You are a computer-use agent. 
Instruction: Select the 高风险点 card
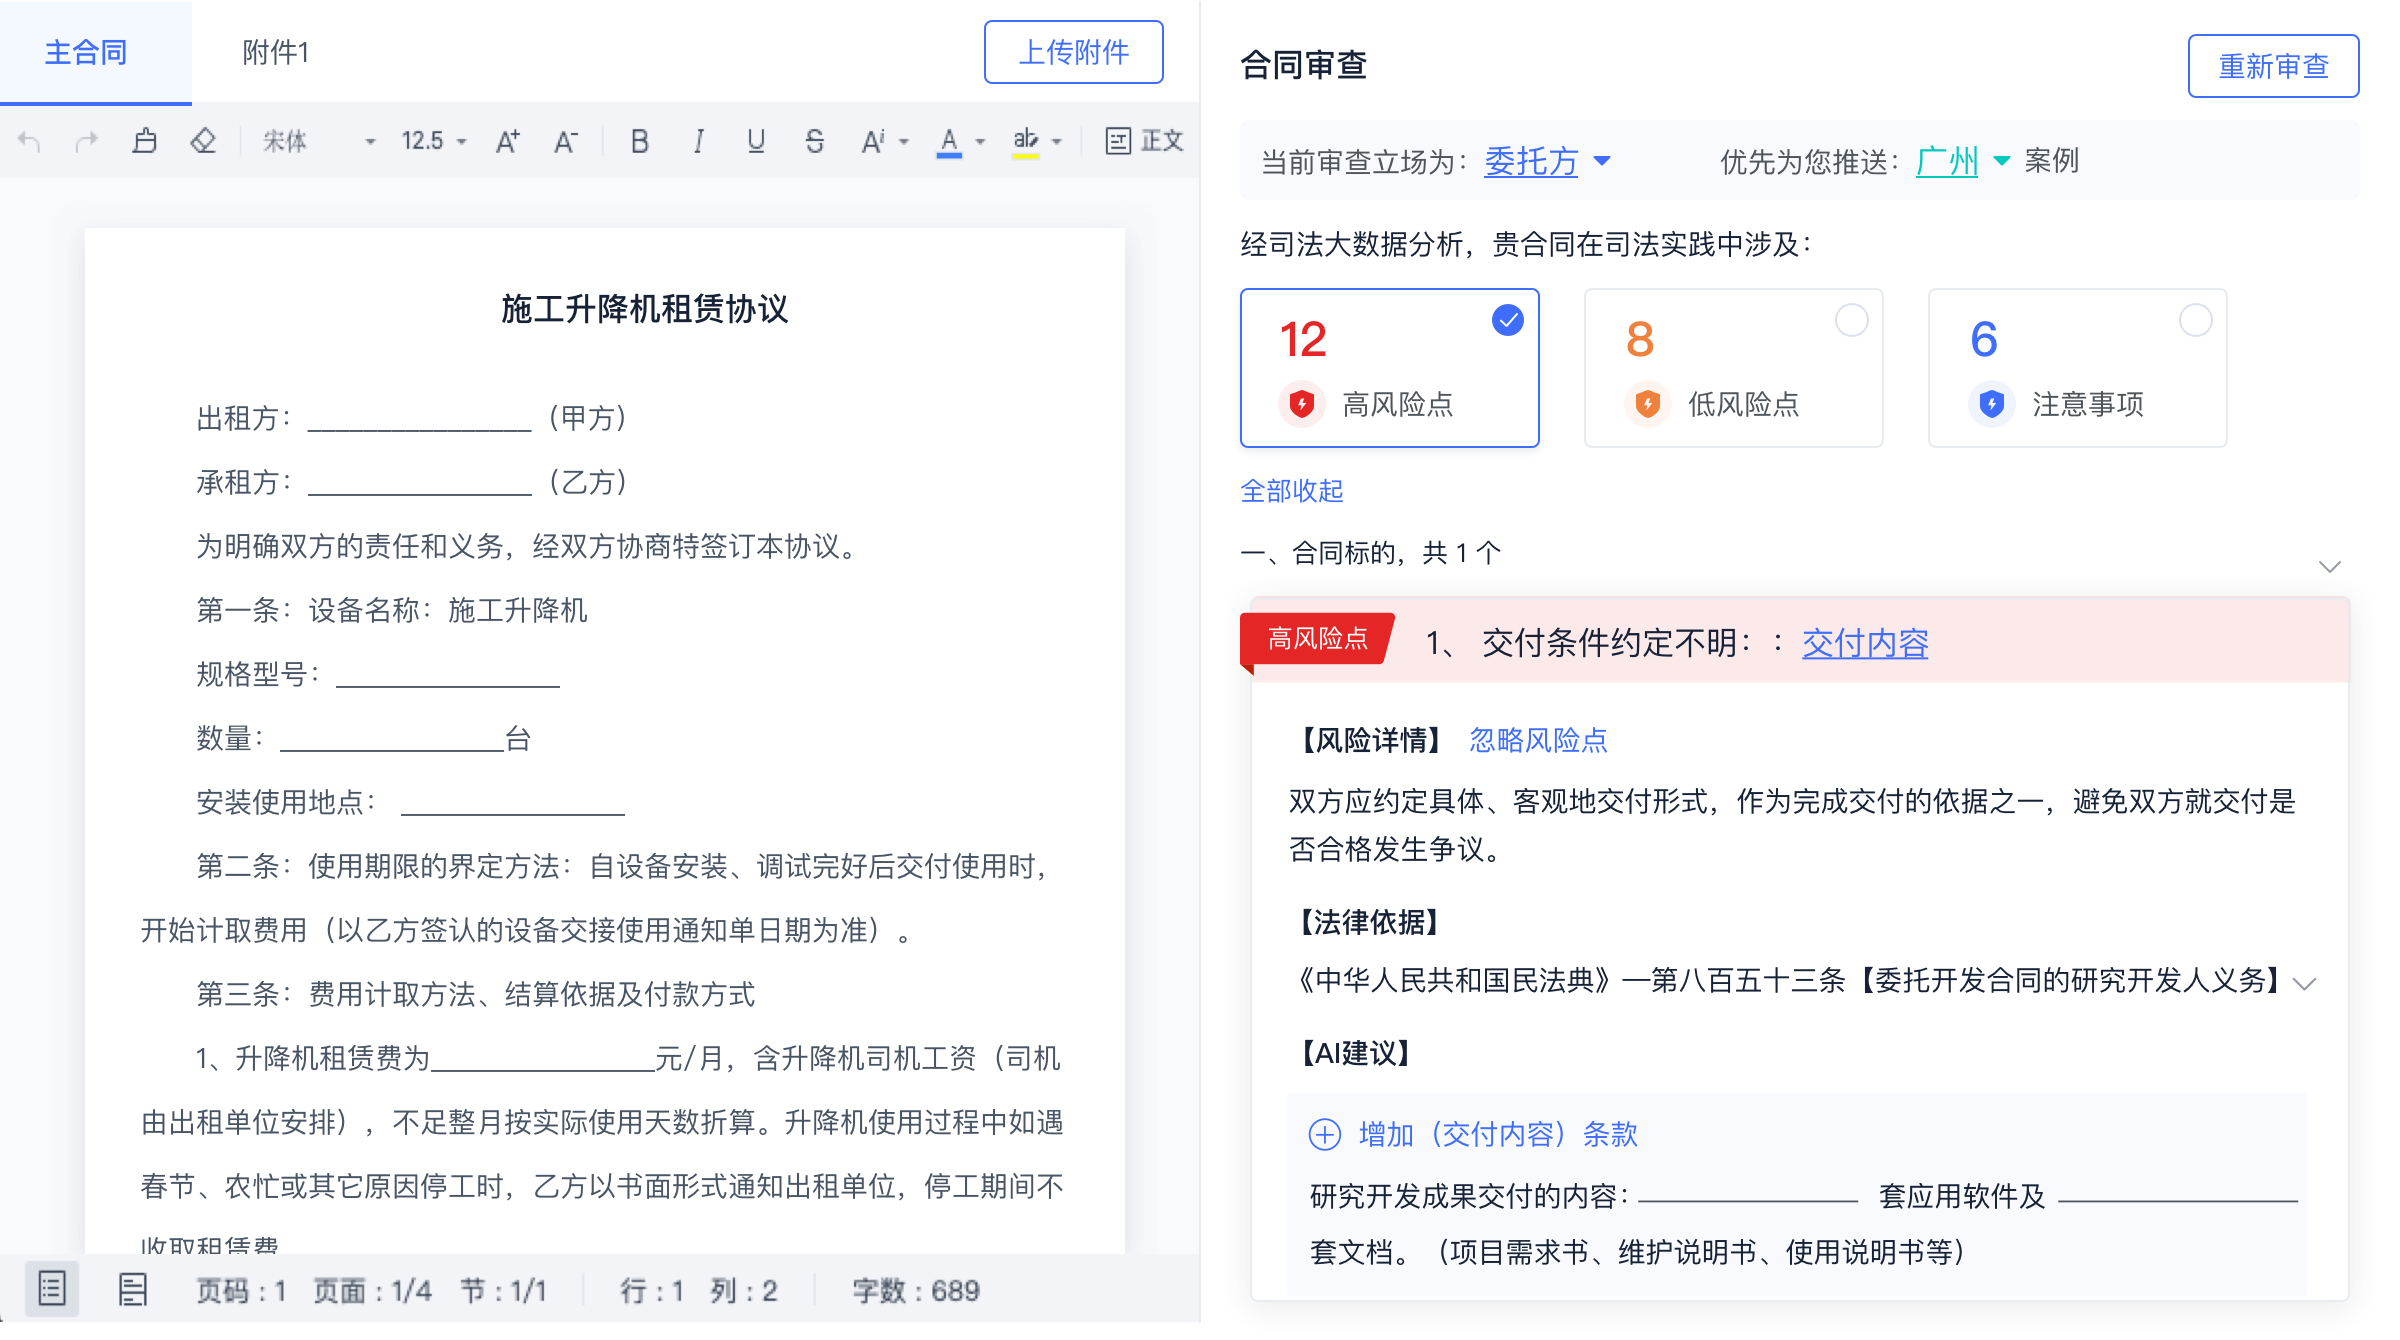(x=1389, y=368)
